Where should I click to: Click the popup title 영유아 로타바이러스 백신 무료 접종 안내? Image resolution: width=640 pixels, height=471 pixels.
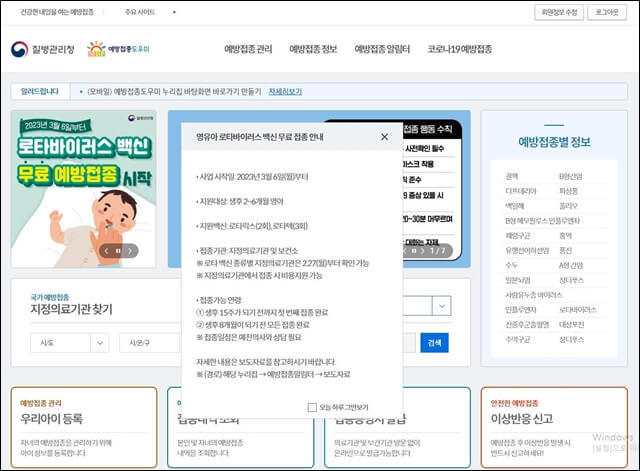[x=260, y=137]
